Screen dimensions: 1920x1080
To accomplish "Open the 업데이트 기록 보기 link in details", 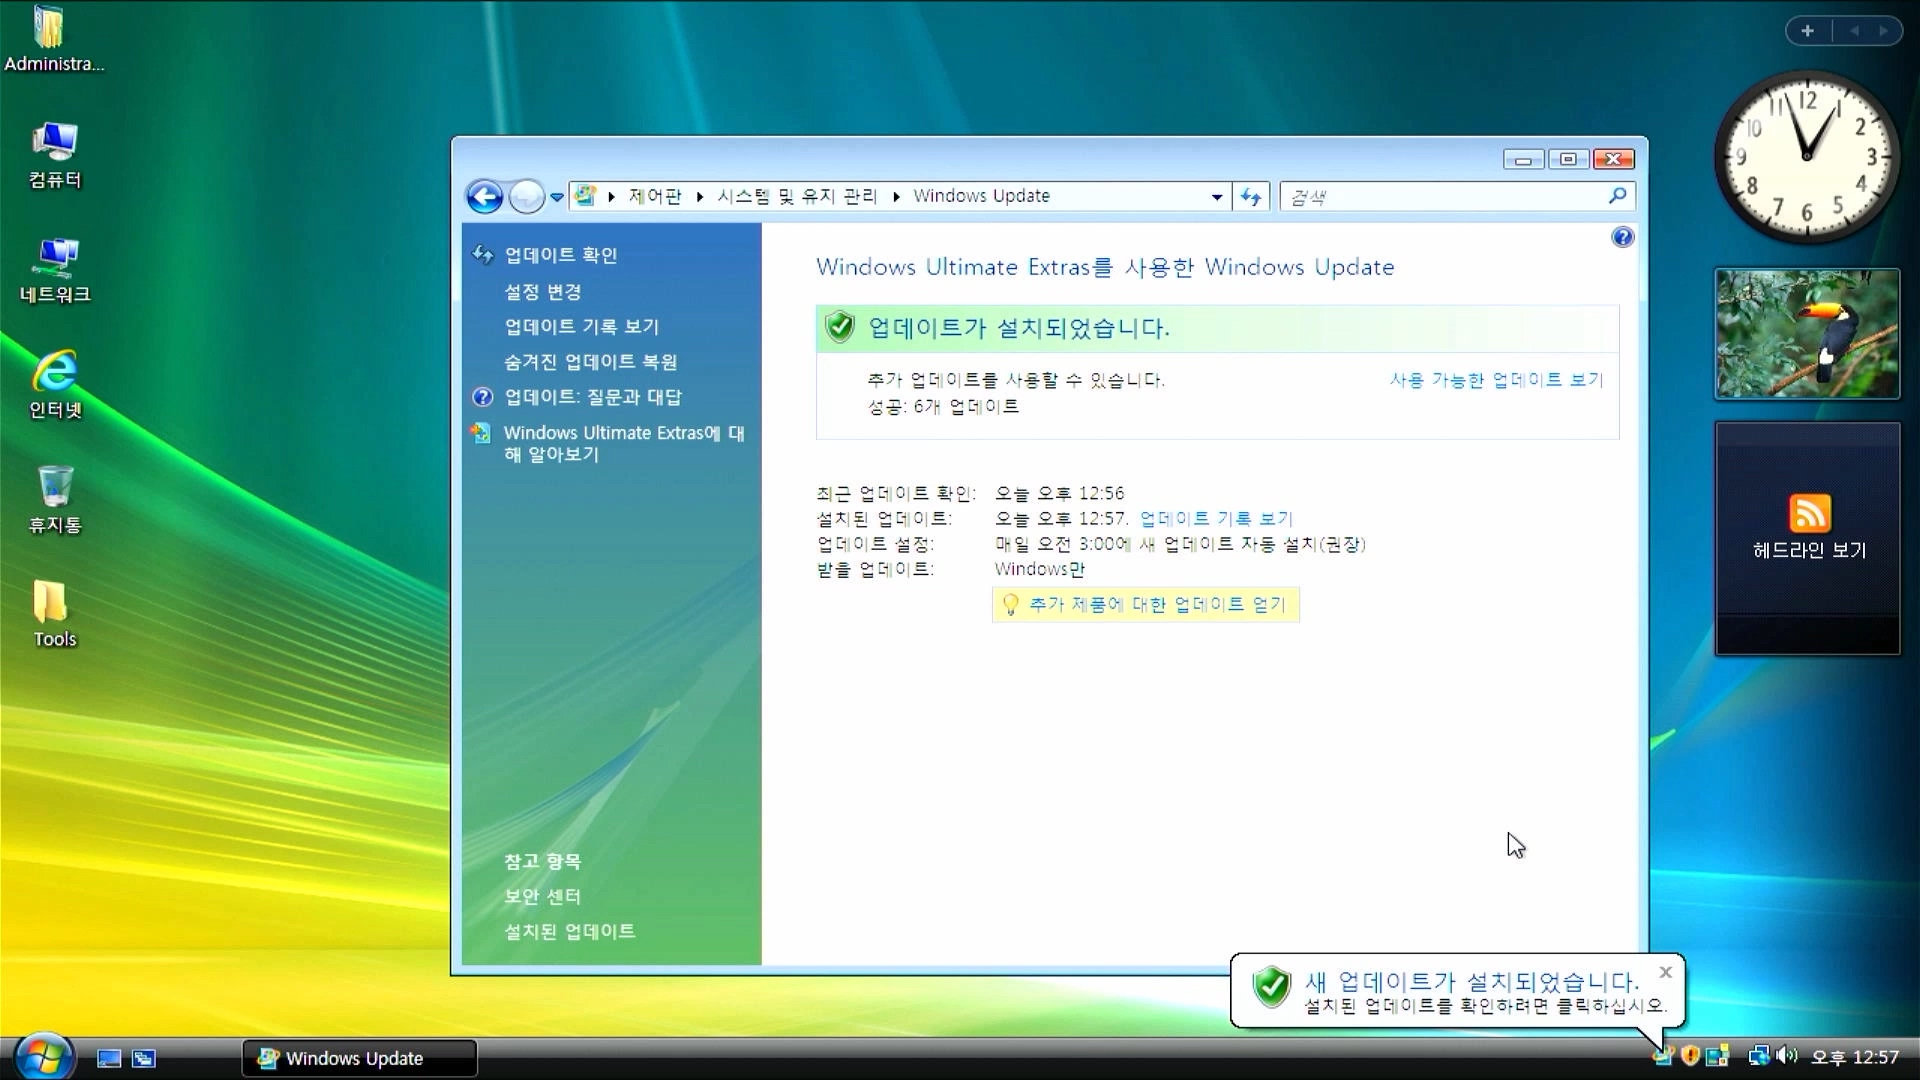I will [x=1215, y=518].
